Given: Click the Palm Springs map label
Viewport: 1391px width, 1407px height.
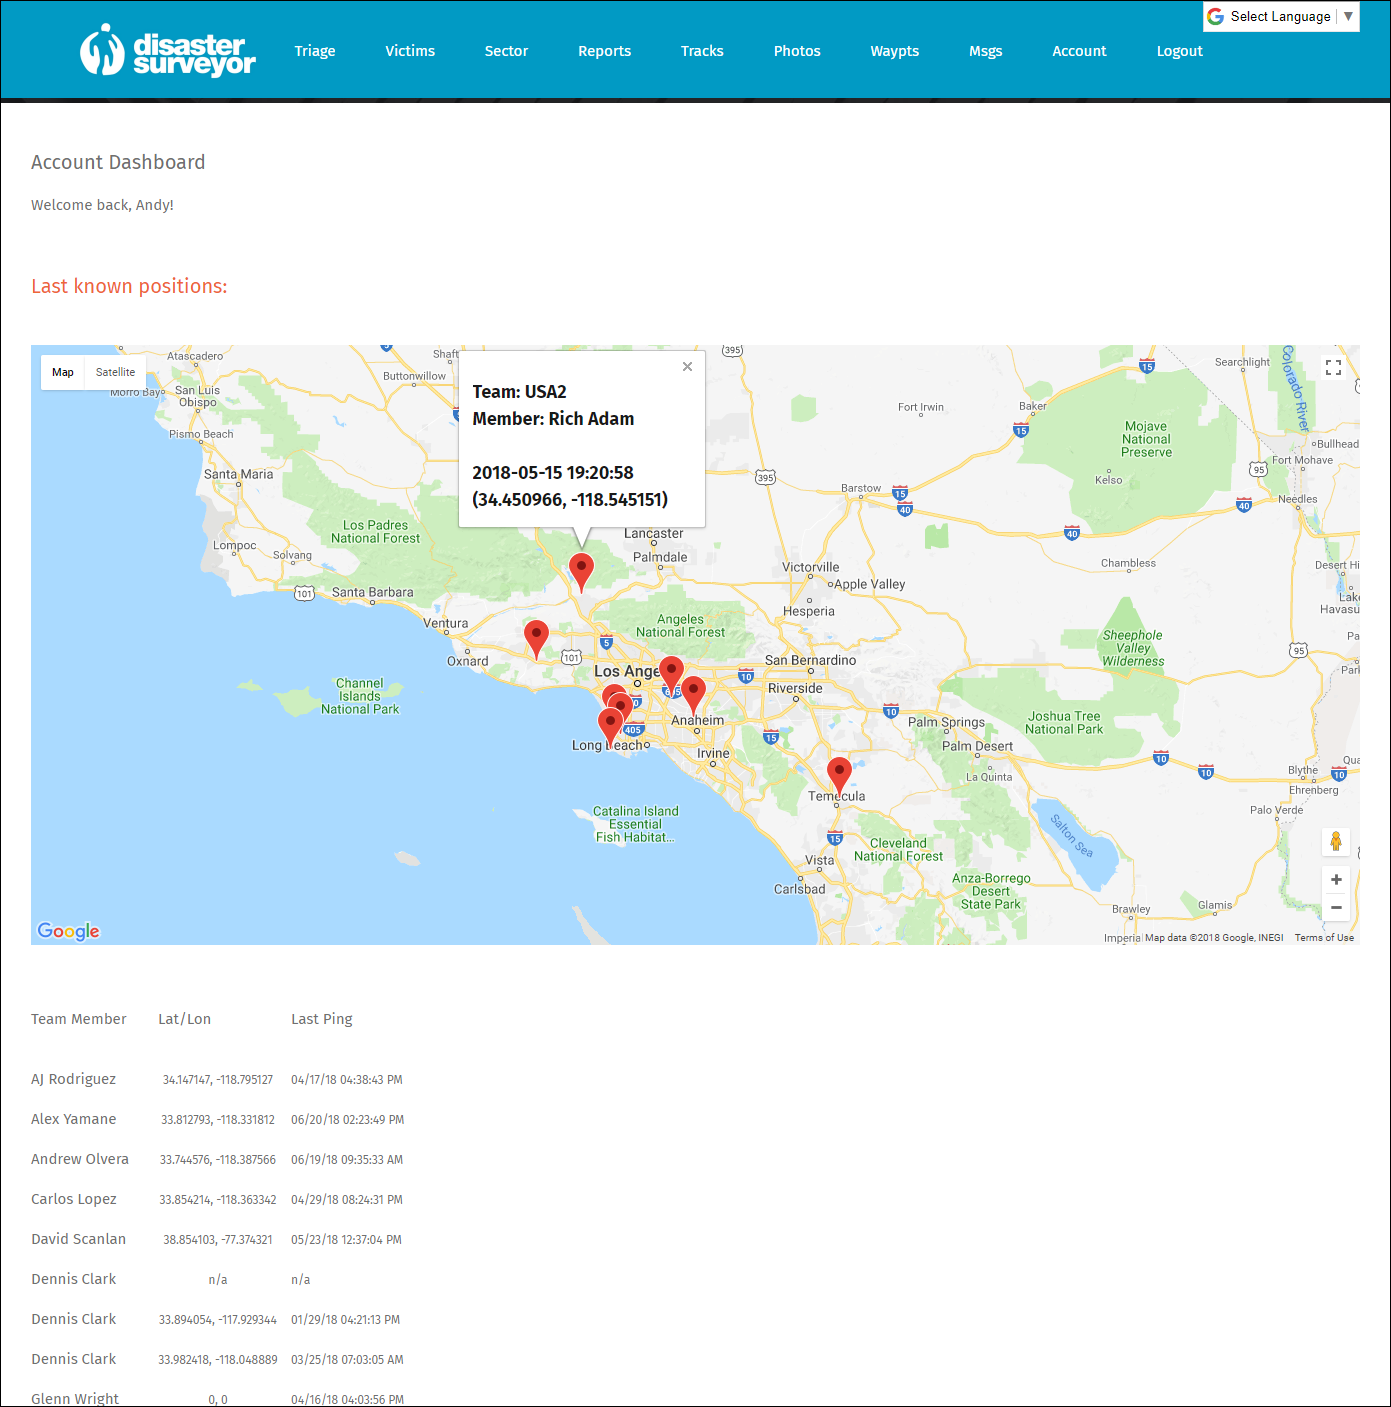Looking at the screenshot, I should [x=946, y=722].
